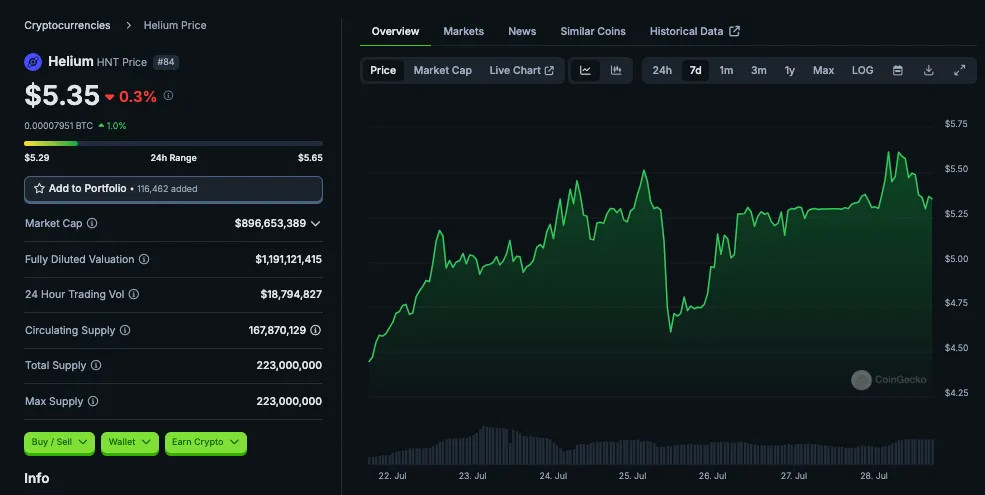This screenshot has width=985, height=495.
Task: Click $896,653,389 market cap value
Action: 270,224
